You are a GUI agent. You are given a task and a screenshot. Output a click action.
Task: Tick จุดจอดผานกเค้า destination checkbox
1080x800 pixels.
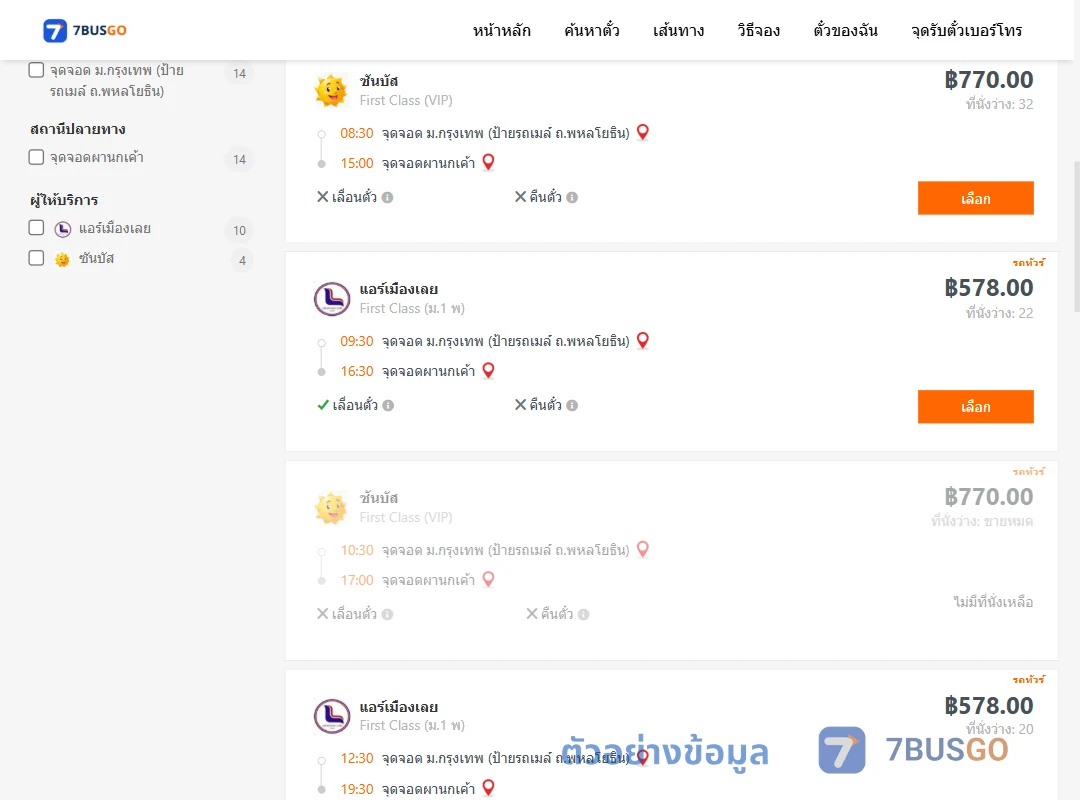(37, 157)
